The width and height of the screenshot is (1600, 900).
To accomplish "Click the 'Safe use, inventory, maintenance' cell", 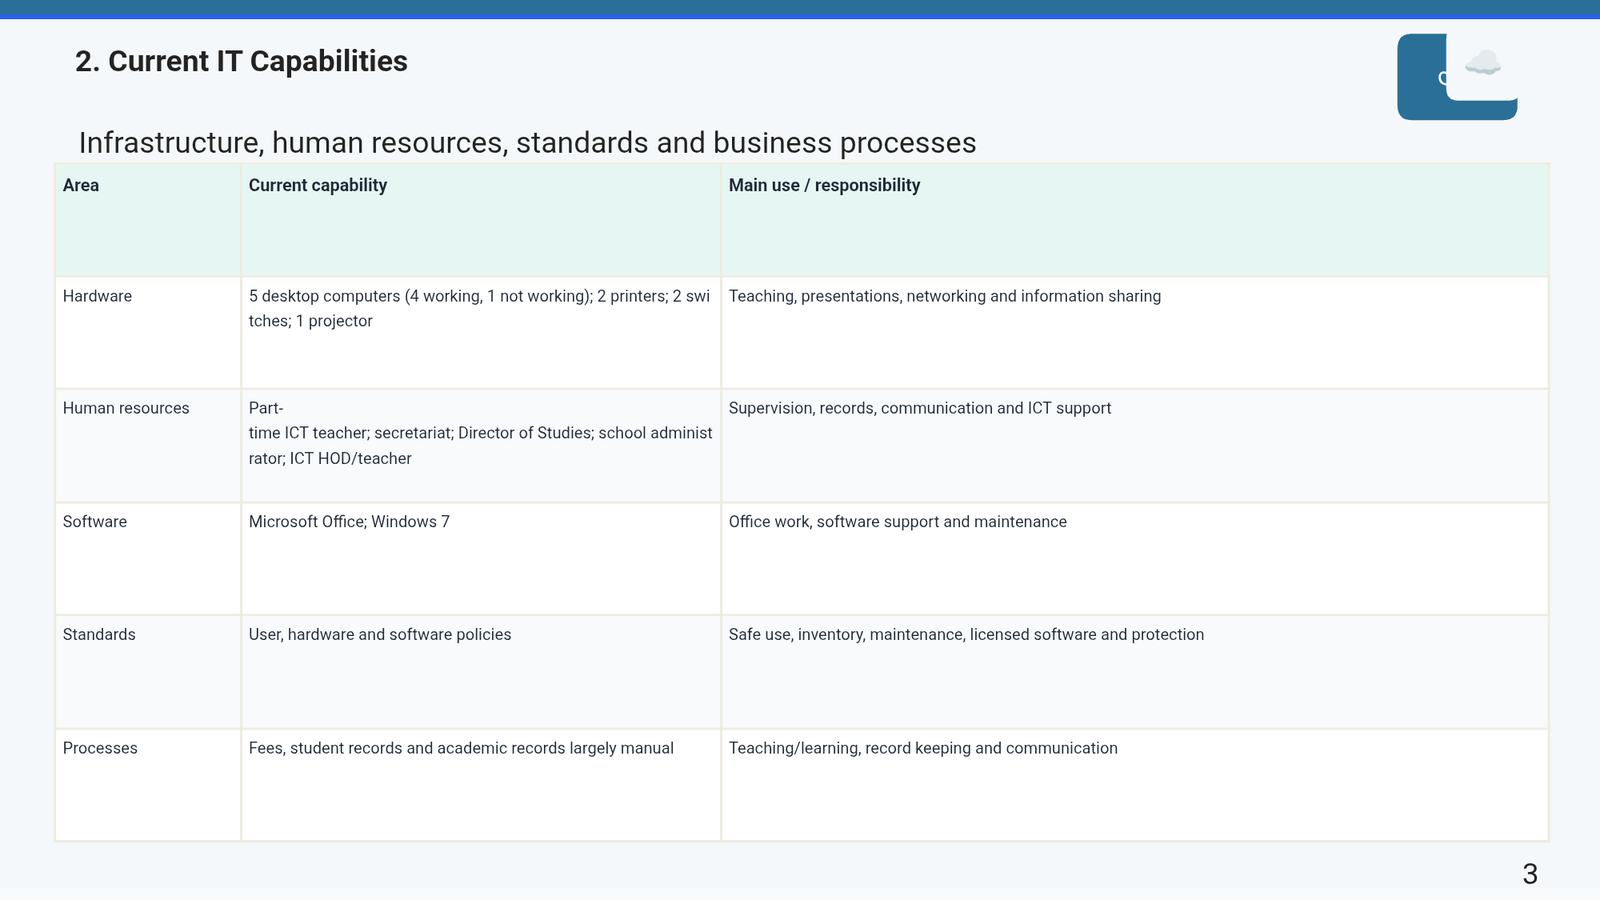I will tap(1135, 672).
